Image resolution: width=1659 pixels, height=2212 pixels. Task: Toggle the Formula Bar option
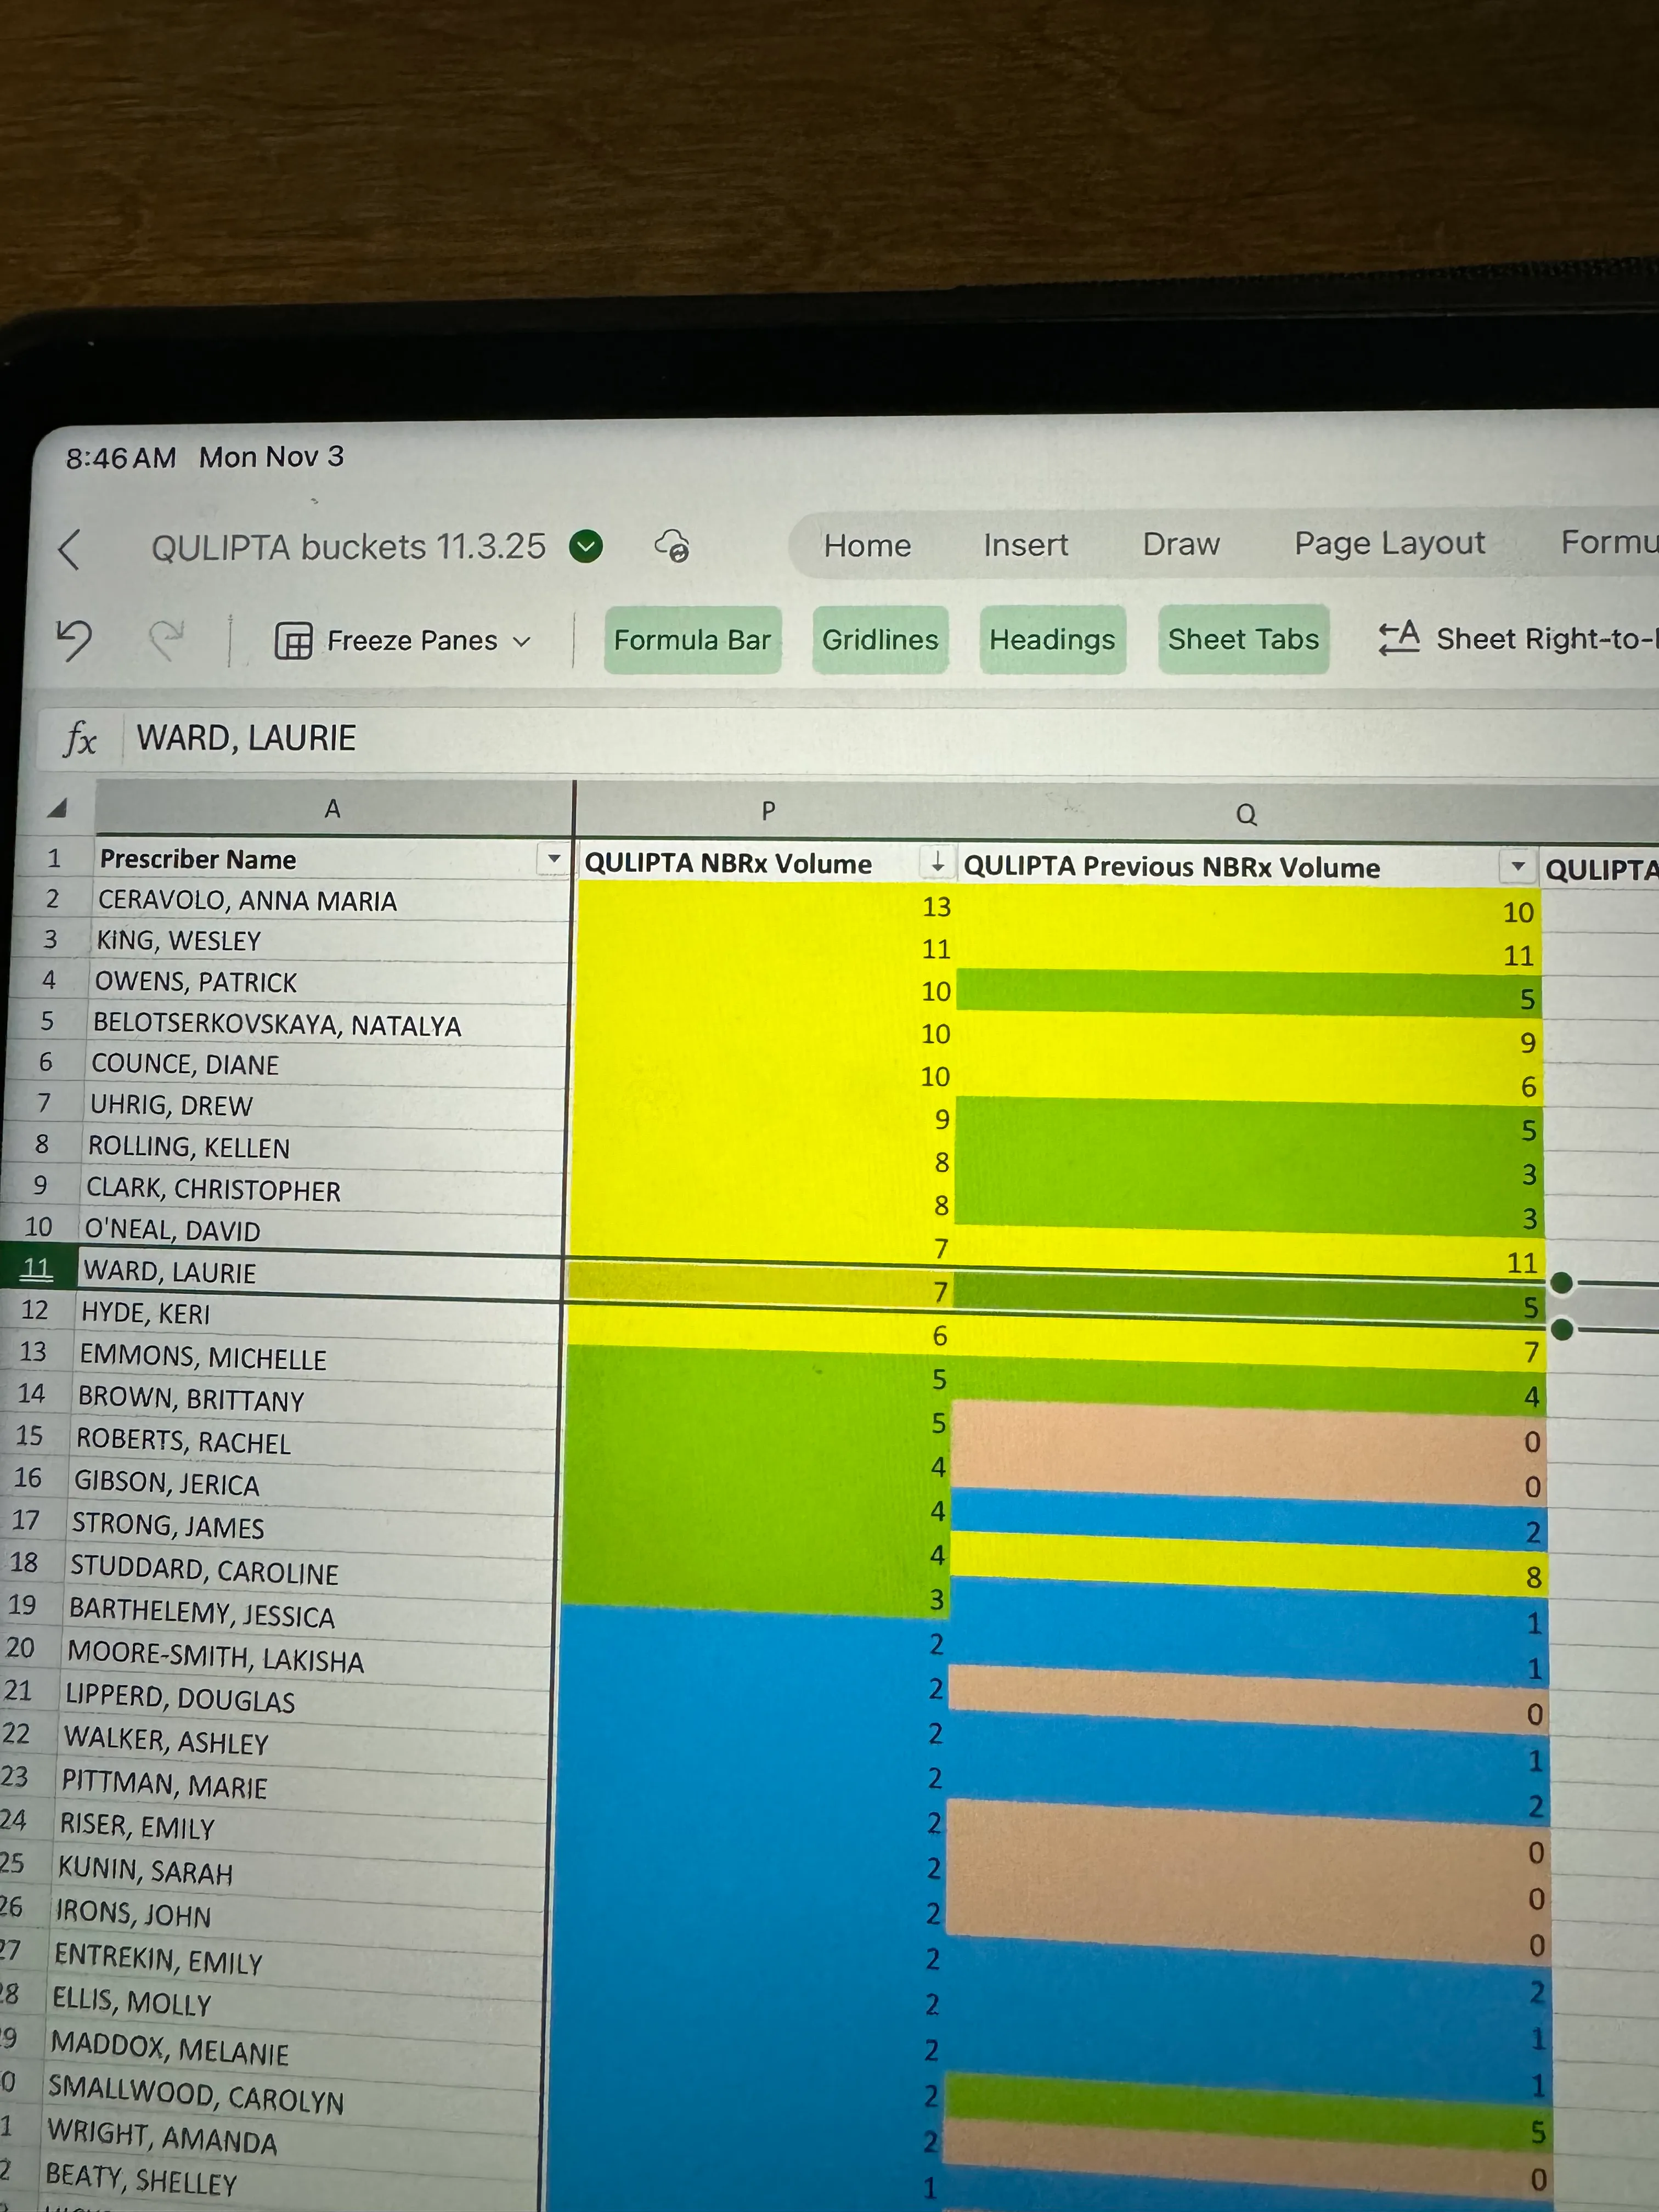pyautogui.click(x=692, y=640)
